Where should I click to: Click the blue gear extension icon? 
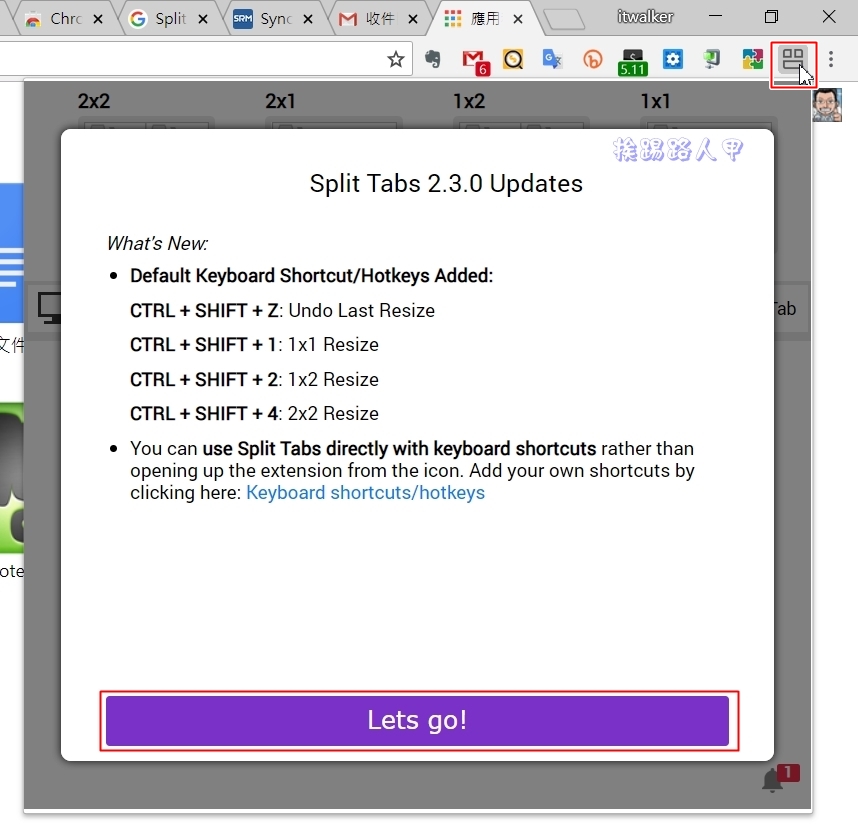point(673,59)
